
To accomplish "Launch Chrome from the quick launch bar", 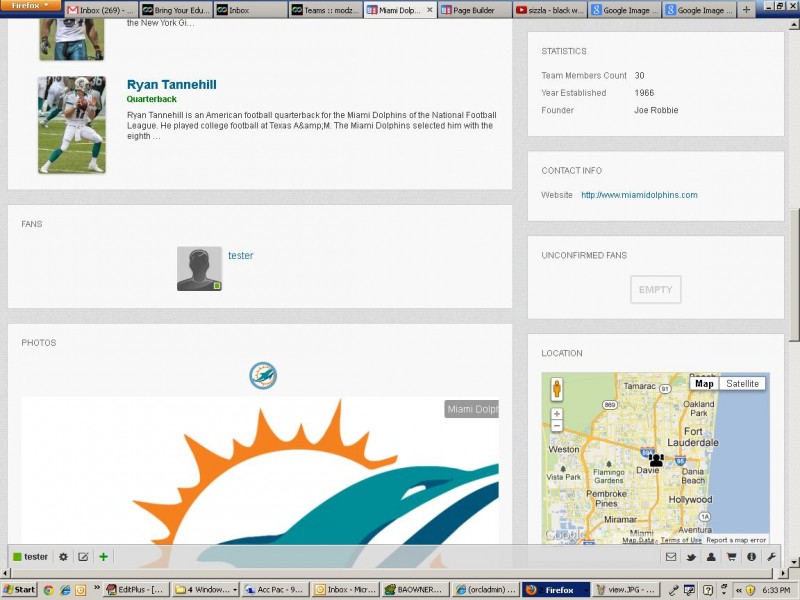I will tap(48, 590).
